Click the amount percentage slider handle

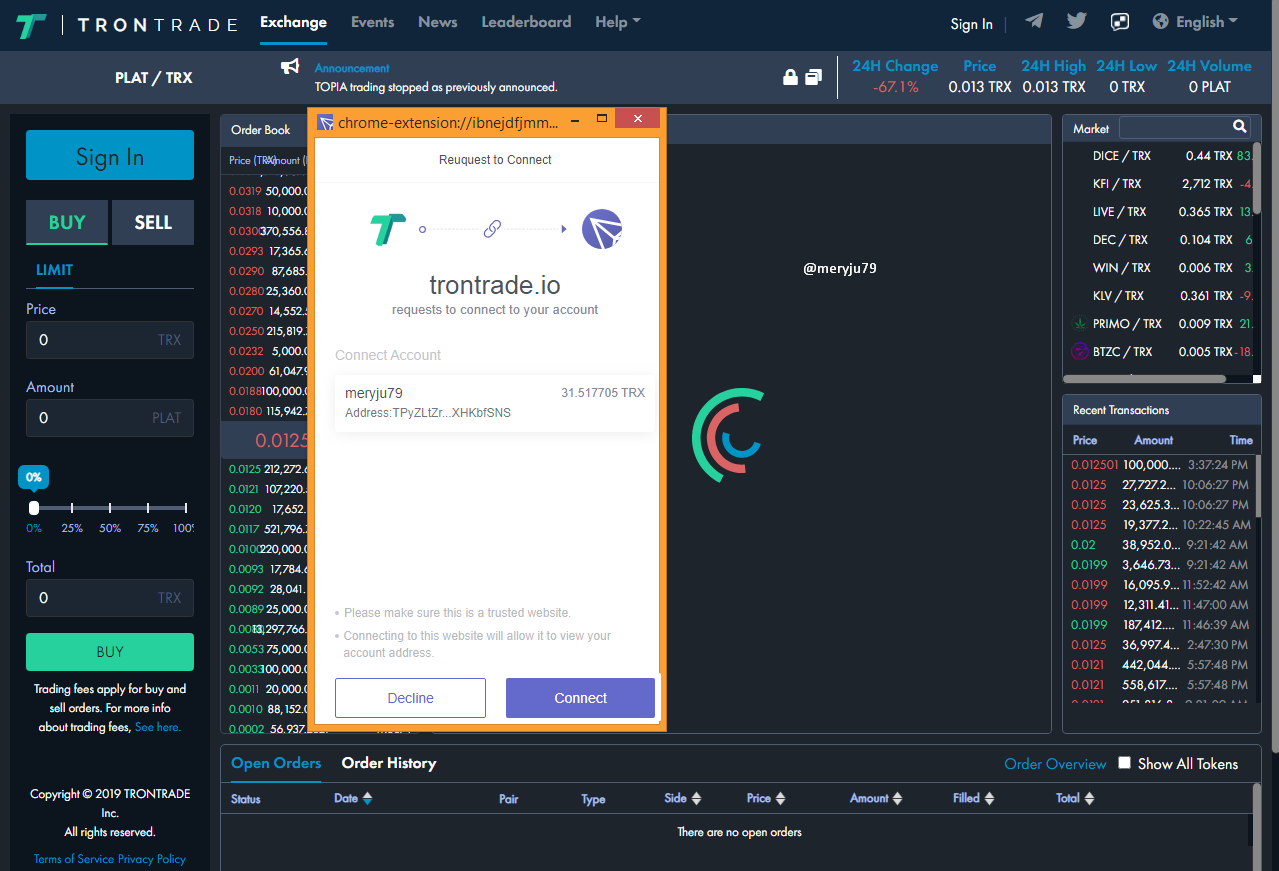tap(34, 508)
